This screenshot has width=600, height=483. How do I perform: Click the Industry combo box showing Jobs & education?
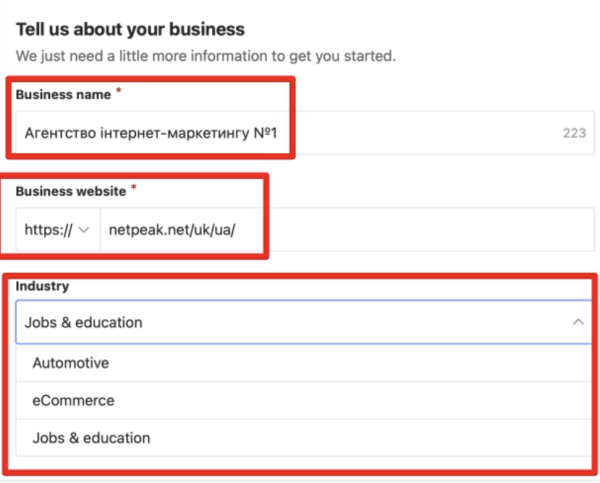[x=305, y=322]
